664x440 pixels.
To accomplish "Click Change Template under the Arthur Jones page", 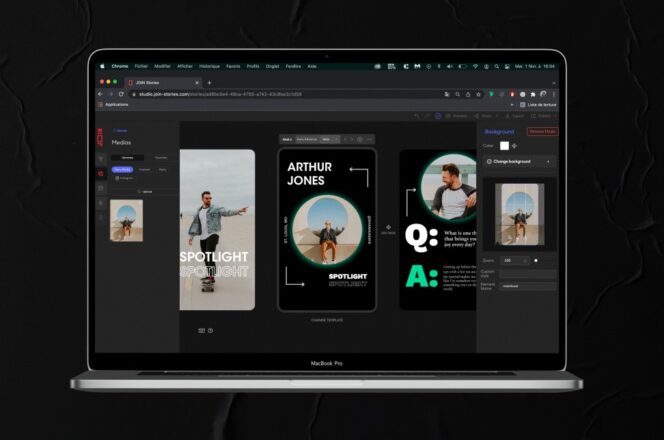I will click(327, 320).
